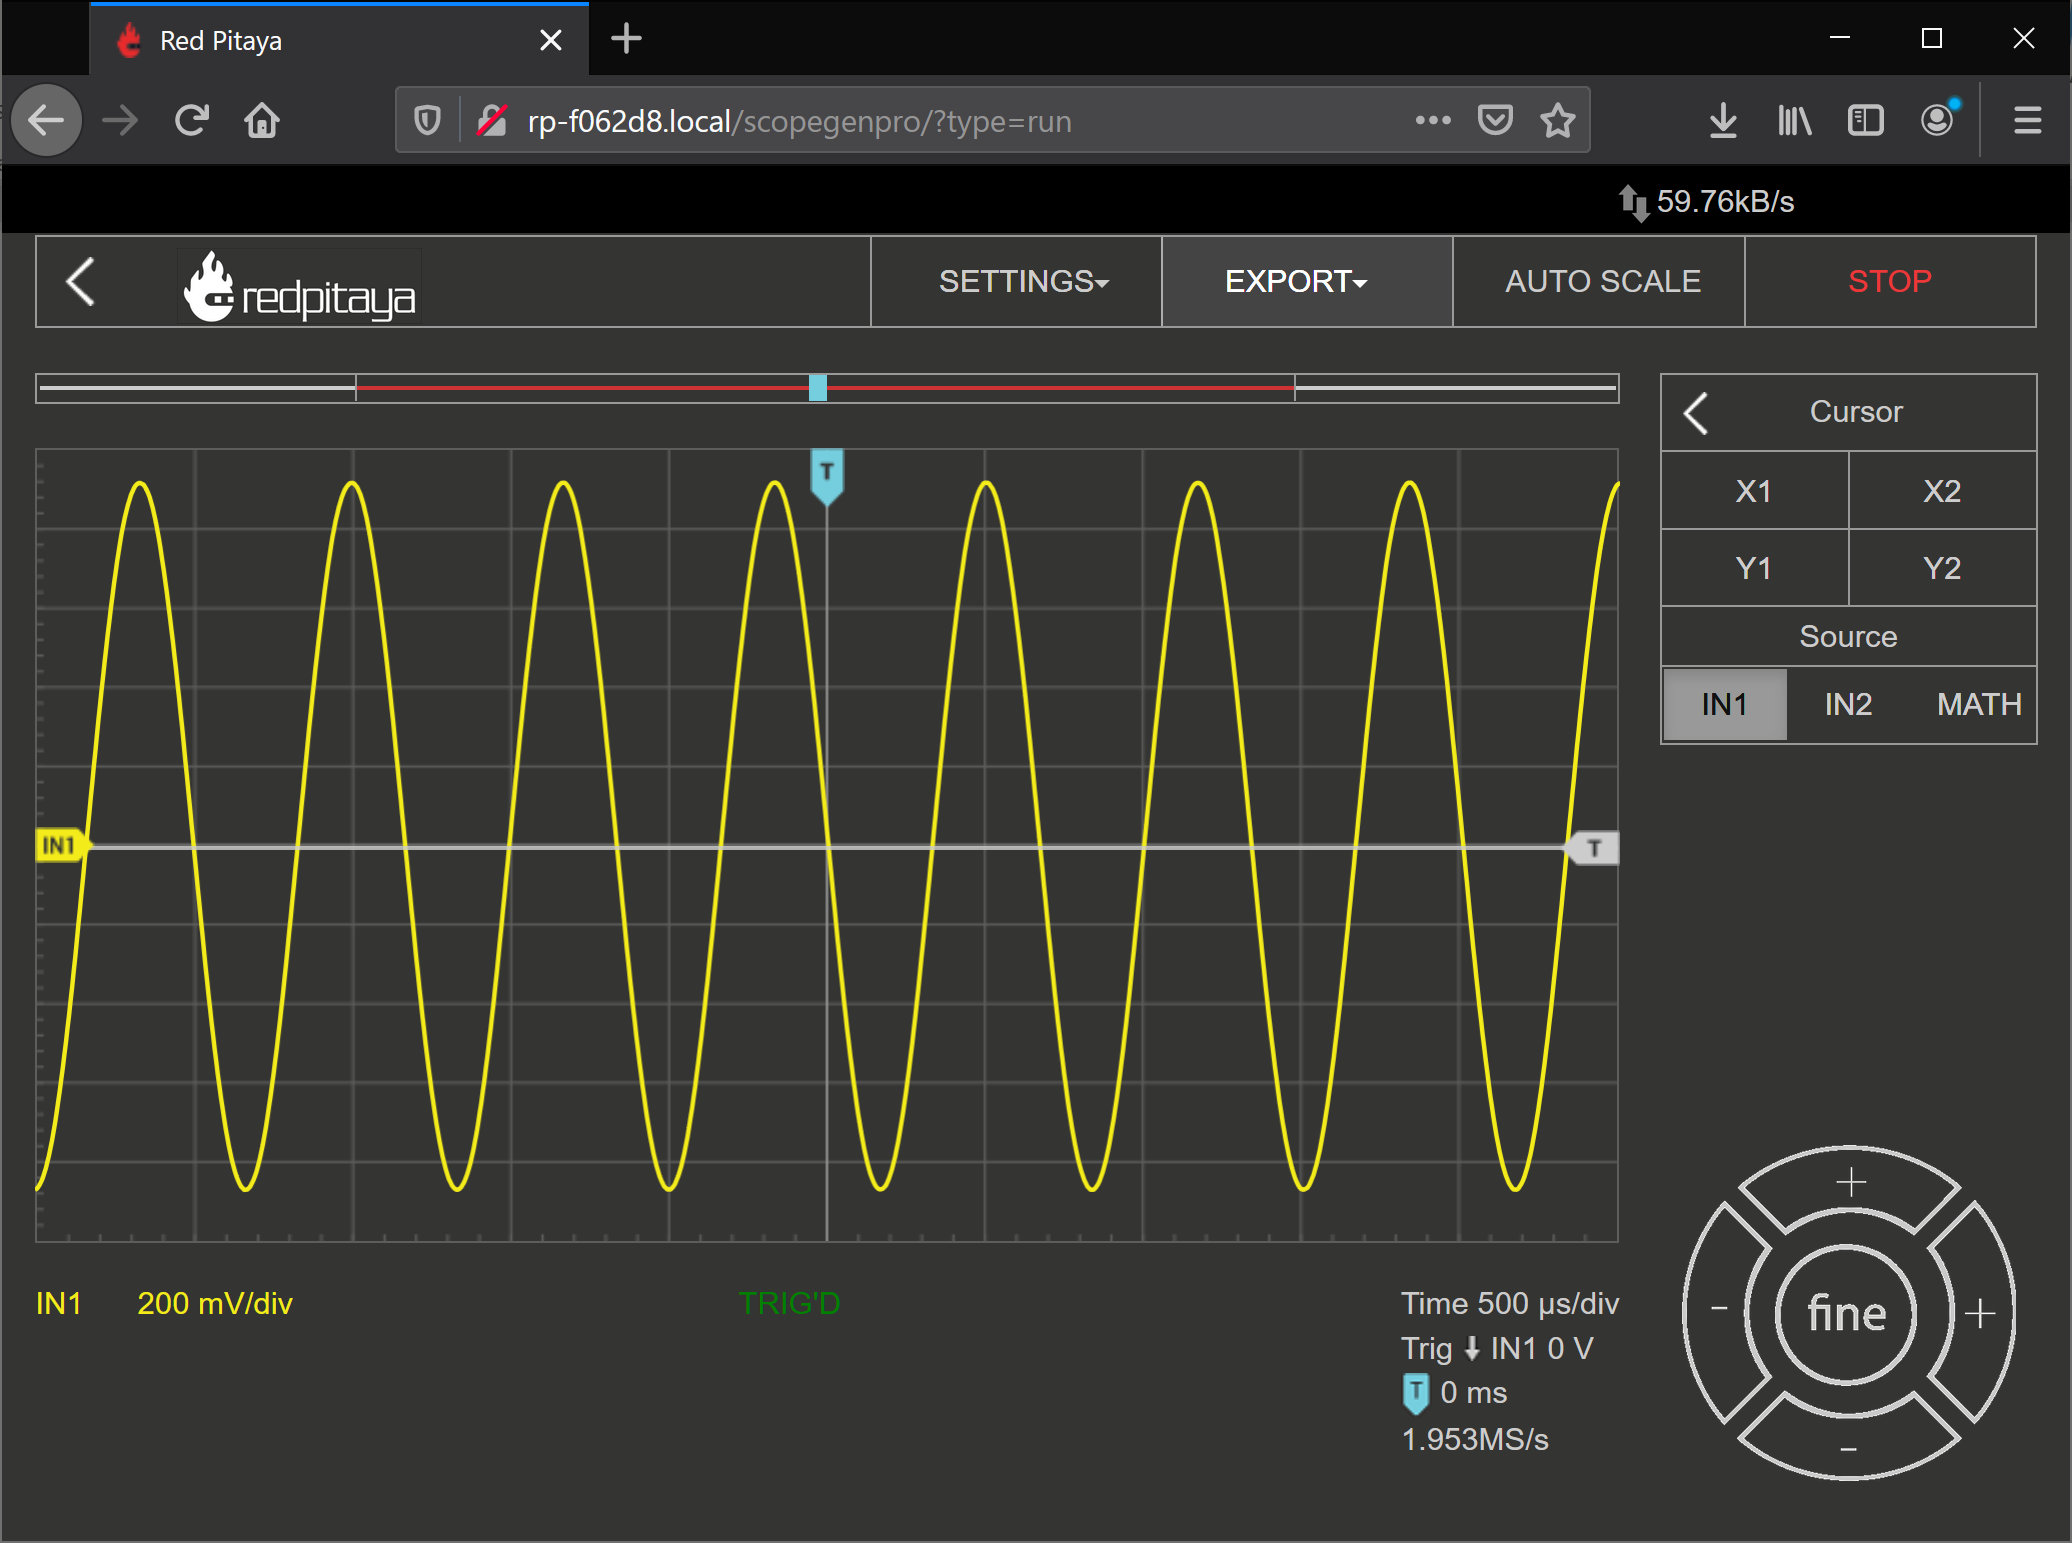Go back using the app header arrow
This screenshot has width=2072, height=1543.
click(x=81, y=282)
